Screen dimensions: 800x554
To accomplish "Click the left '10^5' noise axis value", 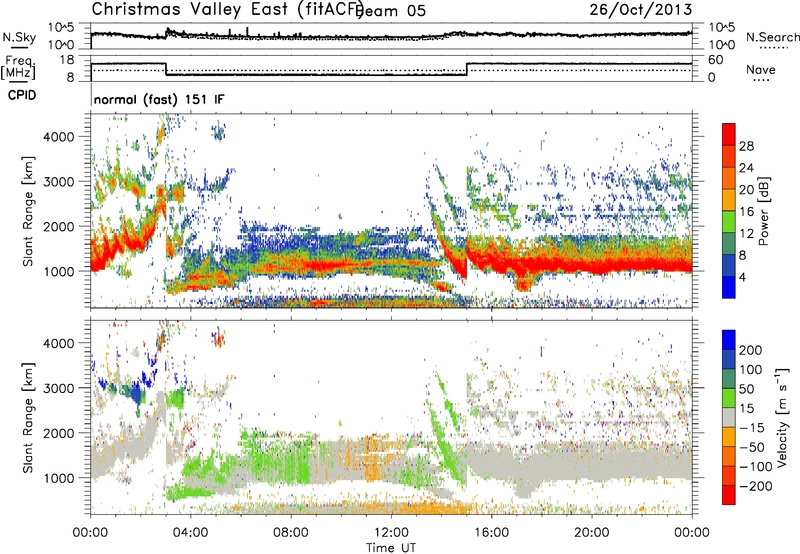I will 62,27.
